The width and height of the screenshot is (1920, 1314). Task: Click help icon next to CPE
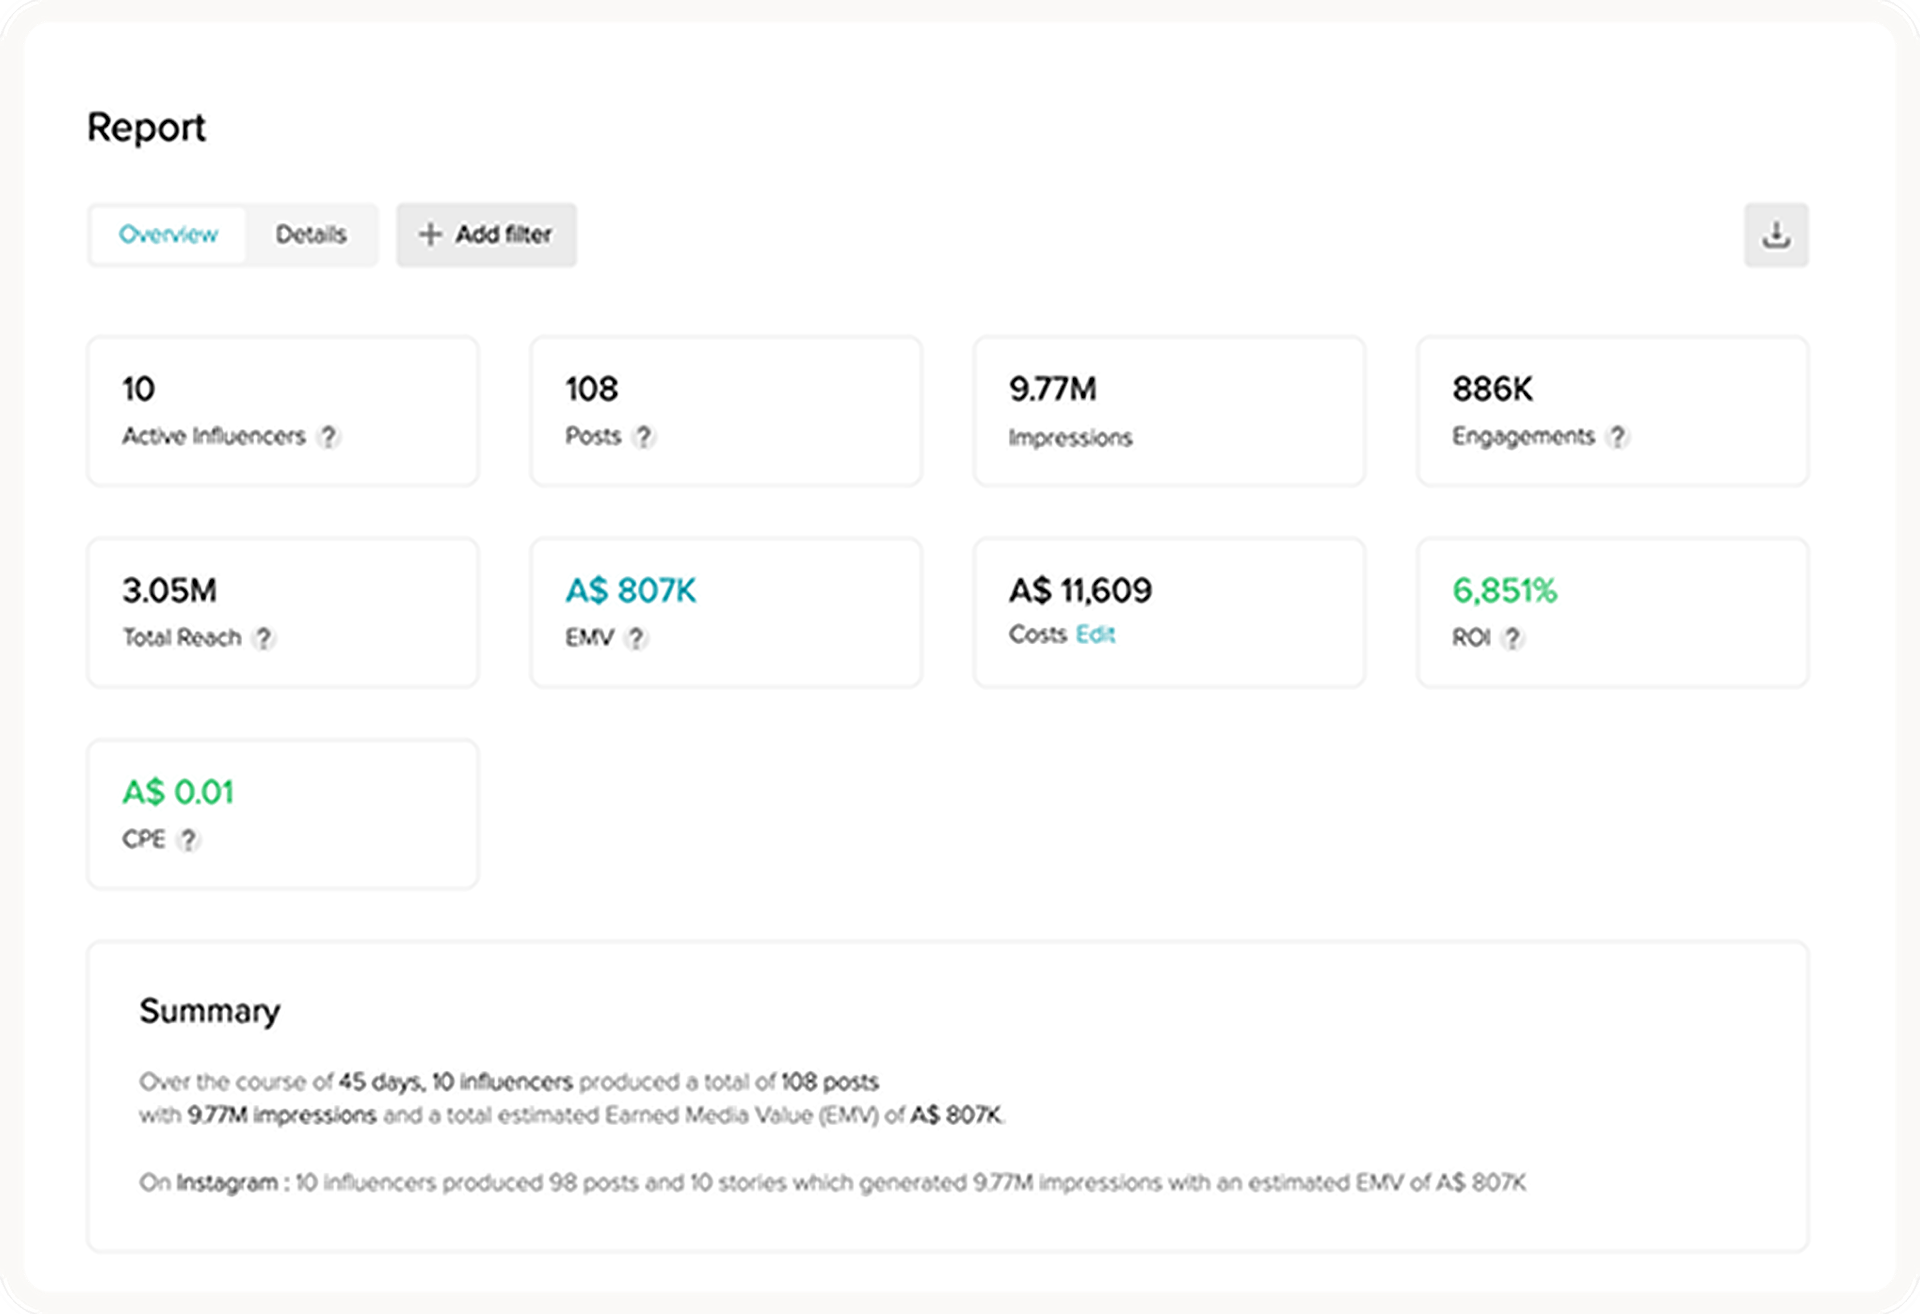[187, 840]
